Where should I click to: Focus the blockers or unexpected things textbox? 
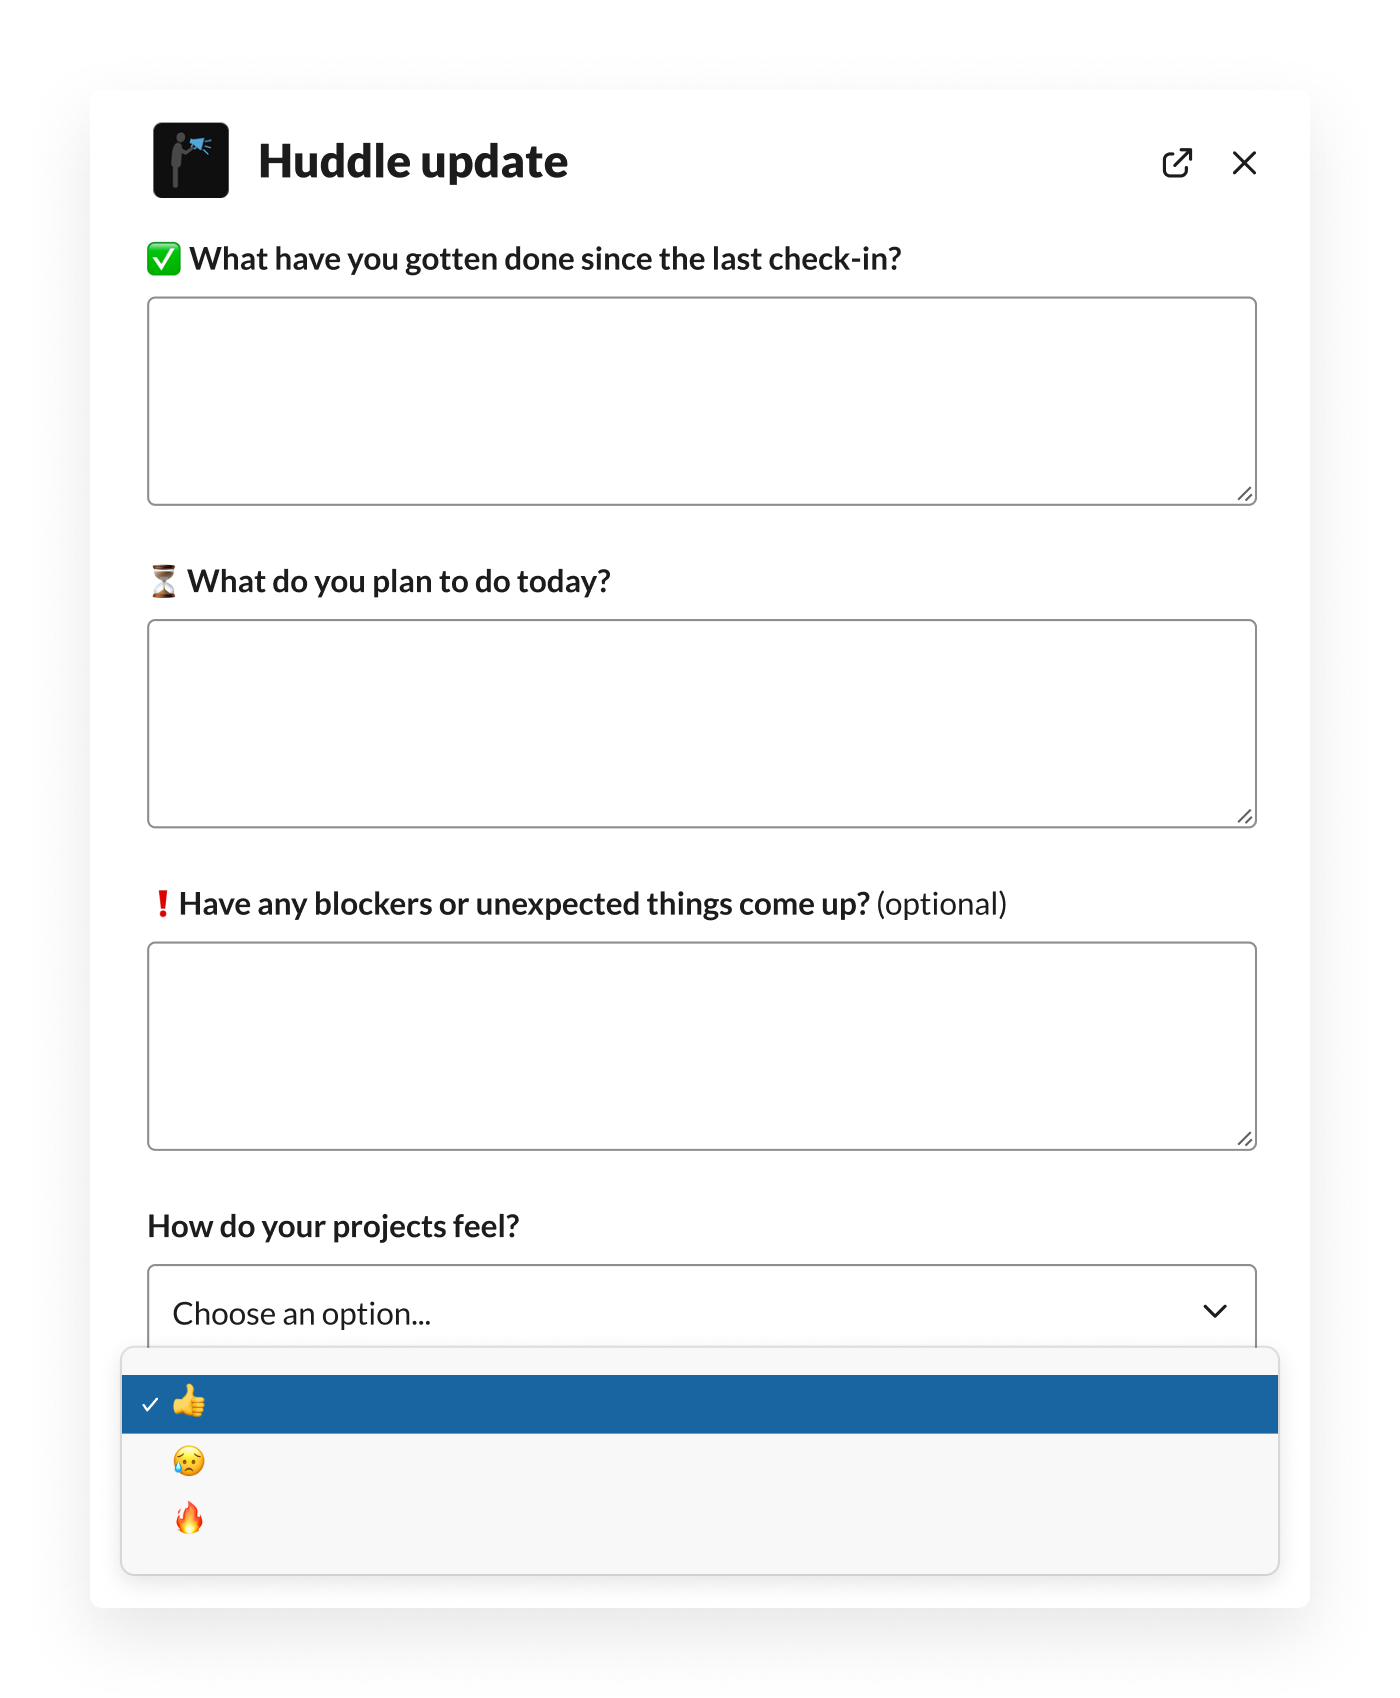pos(702,1046)
